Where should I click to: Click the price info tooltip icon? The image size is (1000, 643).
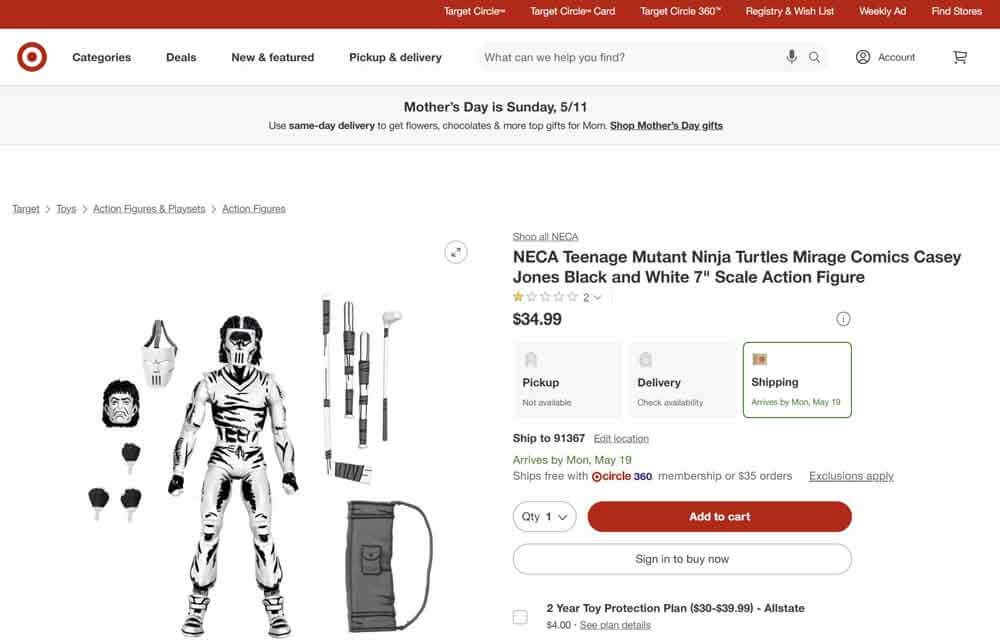tap(843, 318)
